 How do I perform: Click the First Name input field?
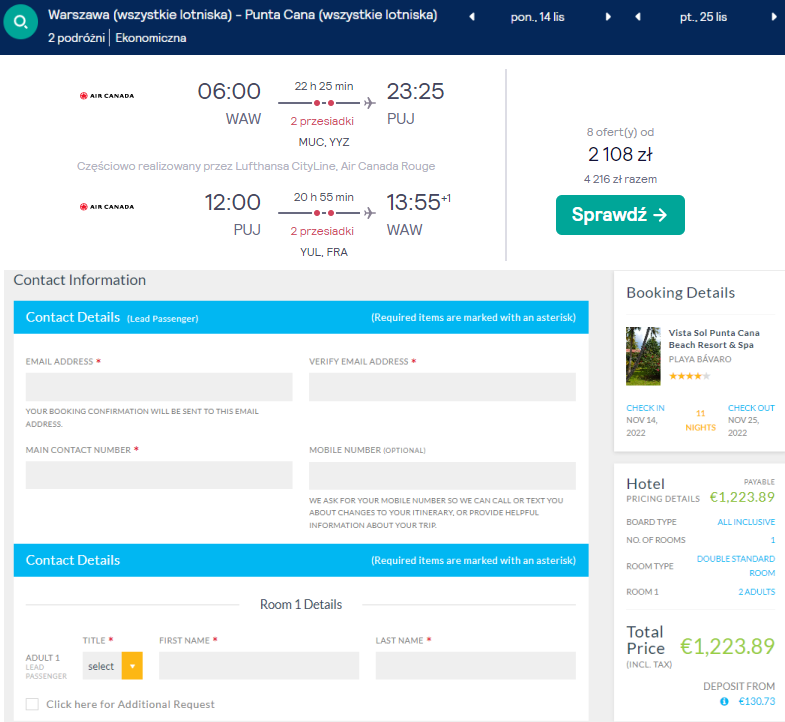click(259, 665)
